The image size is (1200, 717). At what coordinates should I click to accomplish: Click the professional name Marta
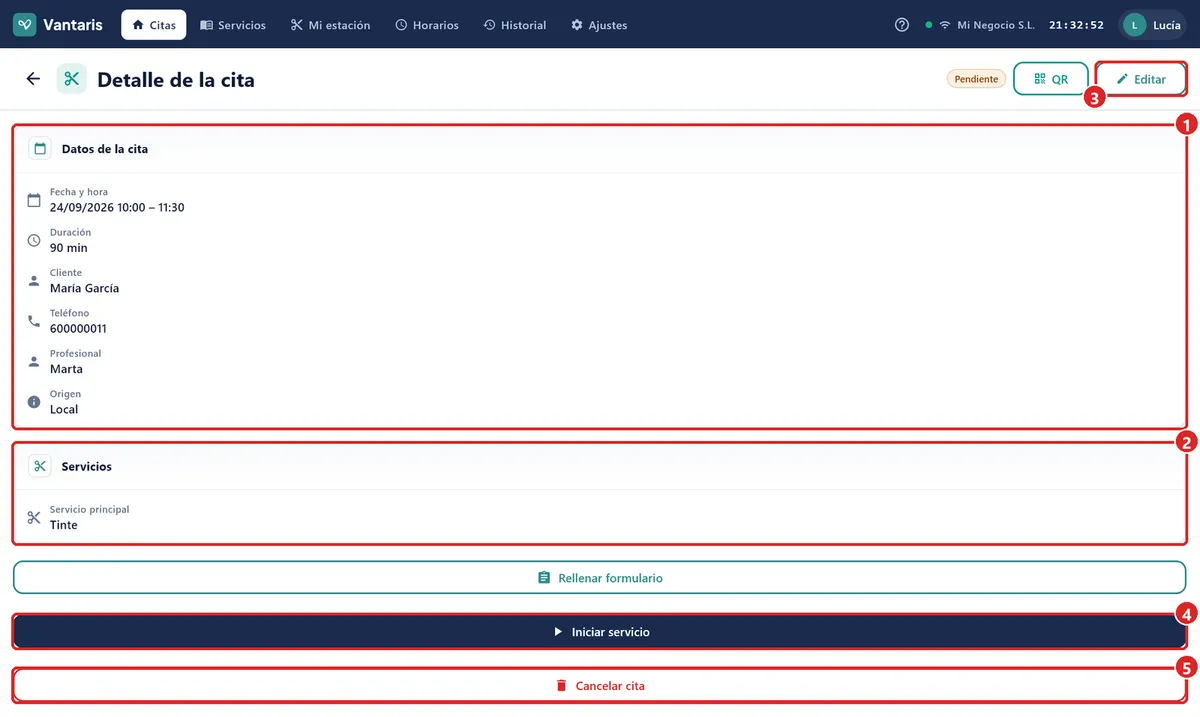67,369
